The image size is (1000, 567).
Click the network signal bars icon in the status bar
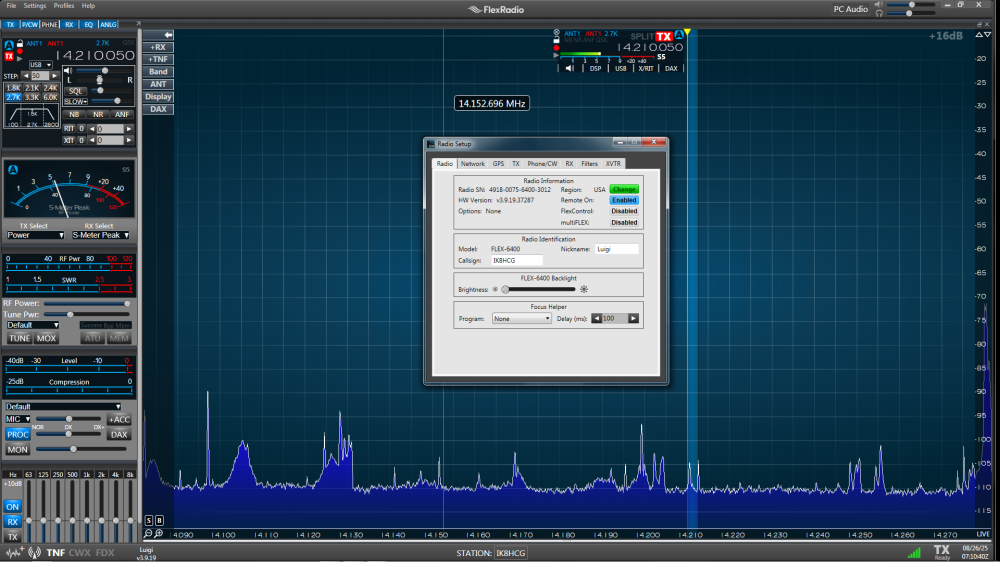point(914,552)
